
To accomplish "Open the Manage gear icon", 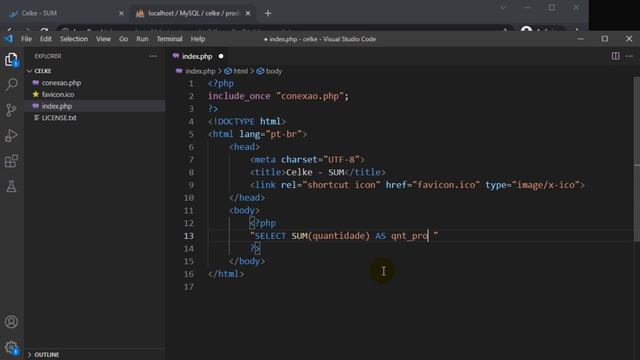I will (x=11, y=347).
